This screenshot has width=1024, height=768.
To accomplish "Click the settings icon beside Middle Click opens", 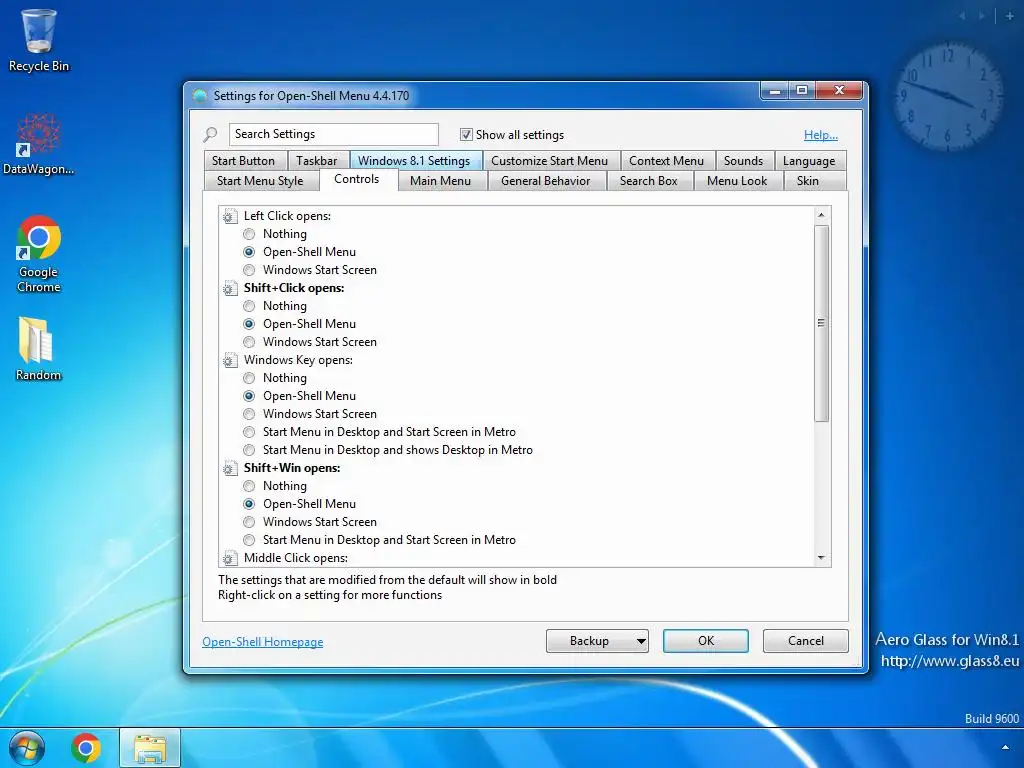I will [229, 558].
